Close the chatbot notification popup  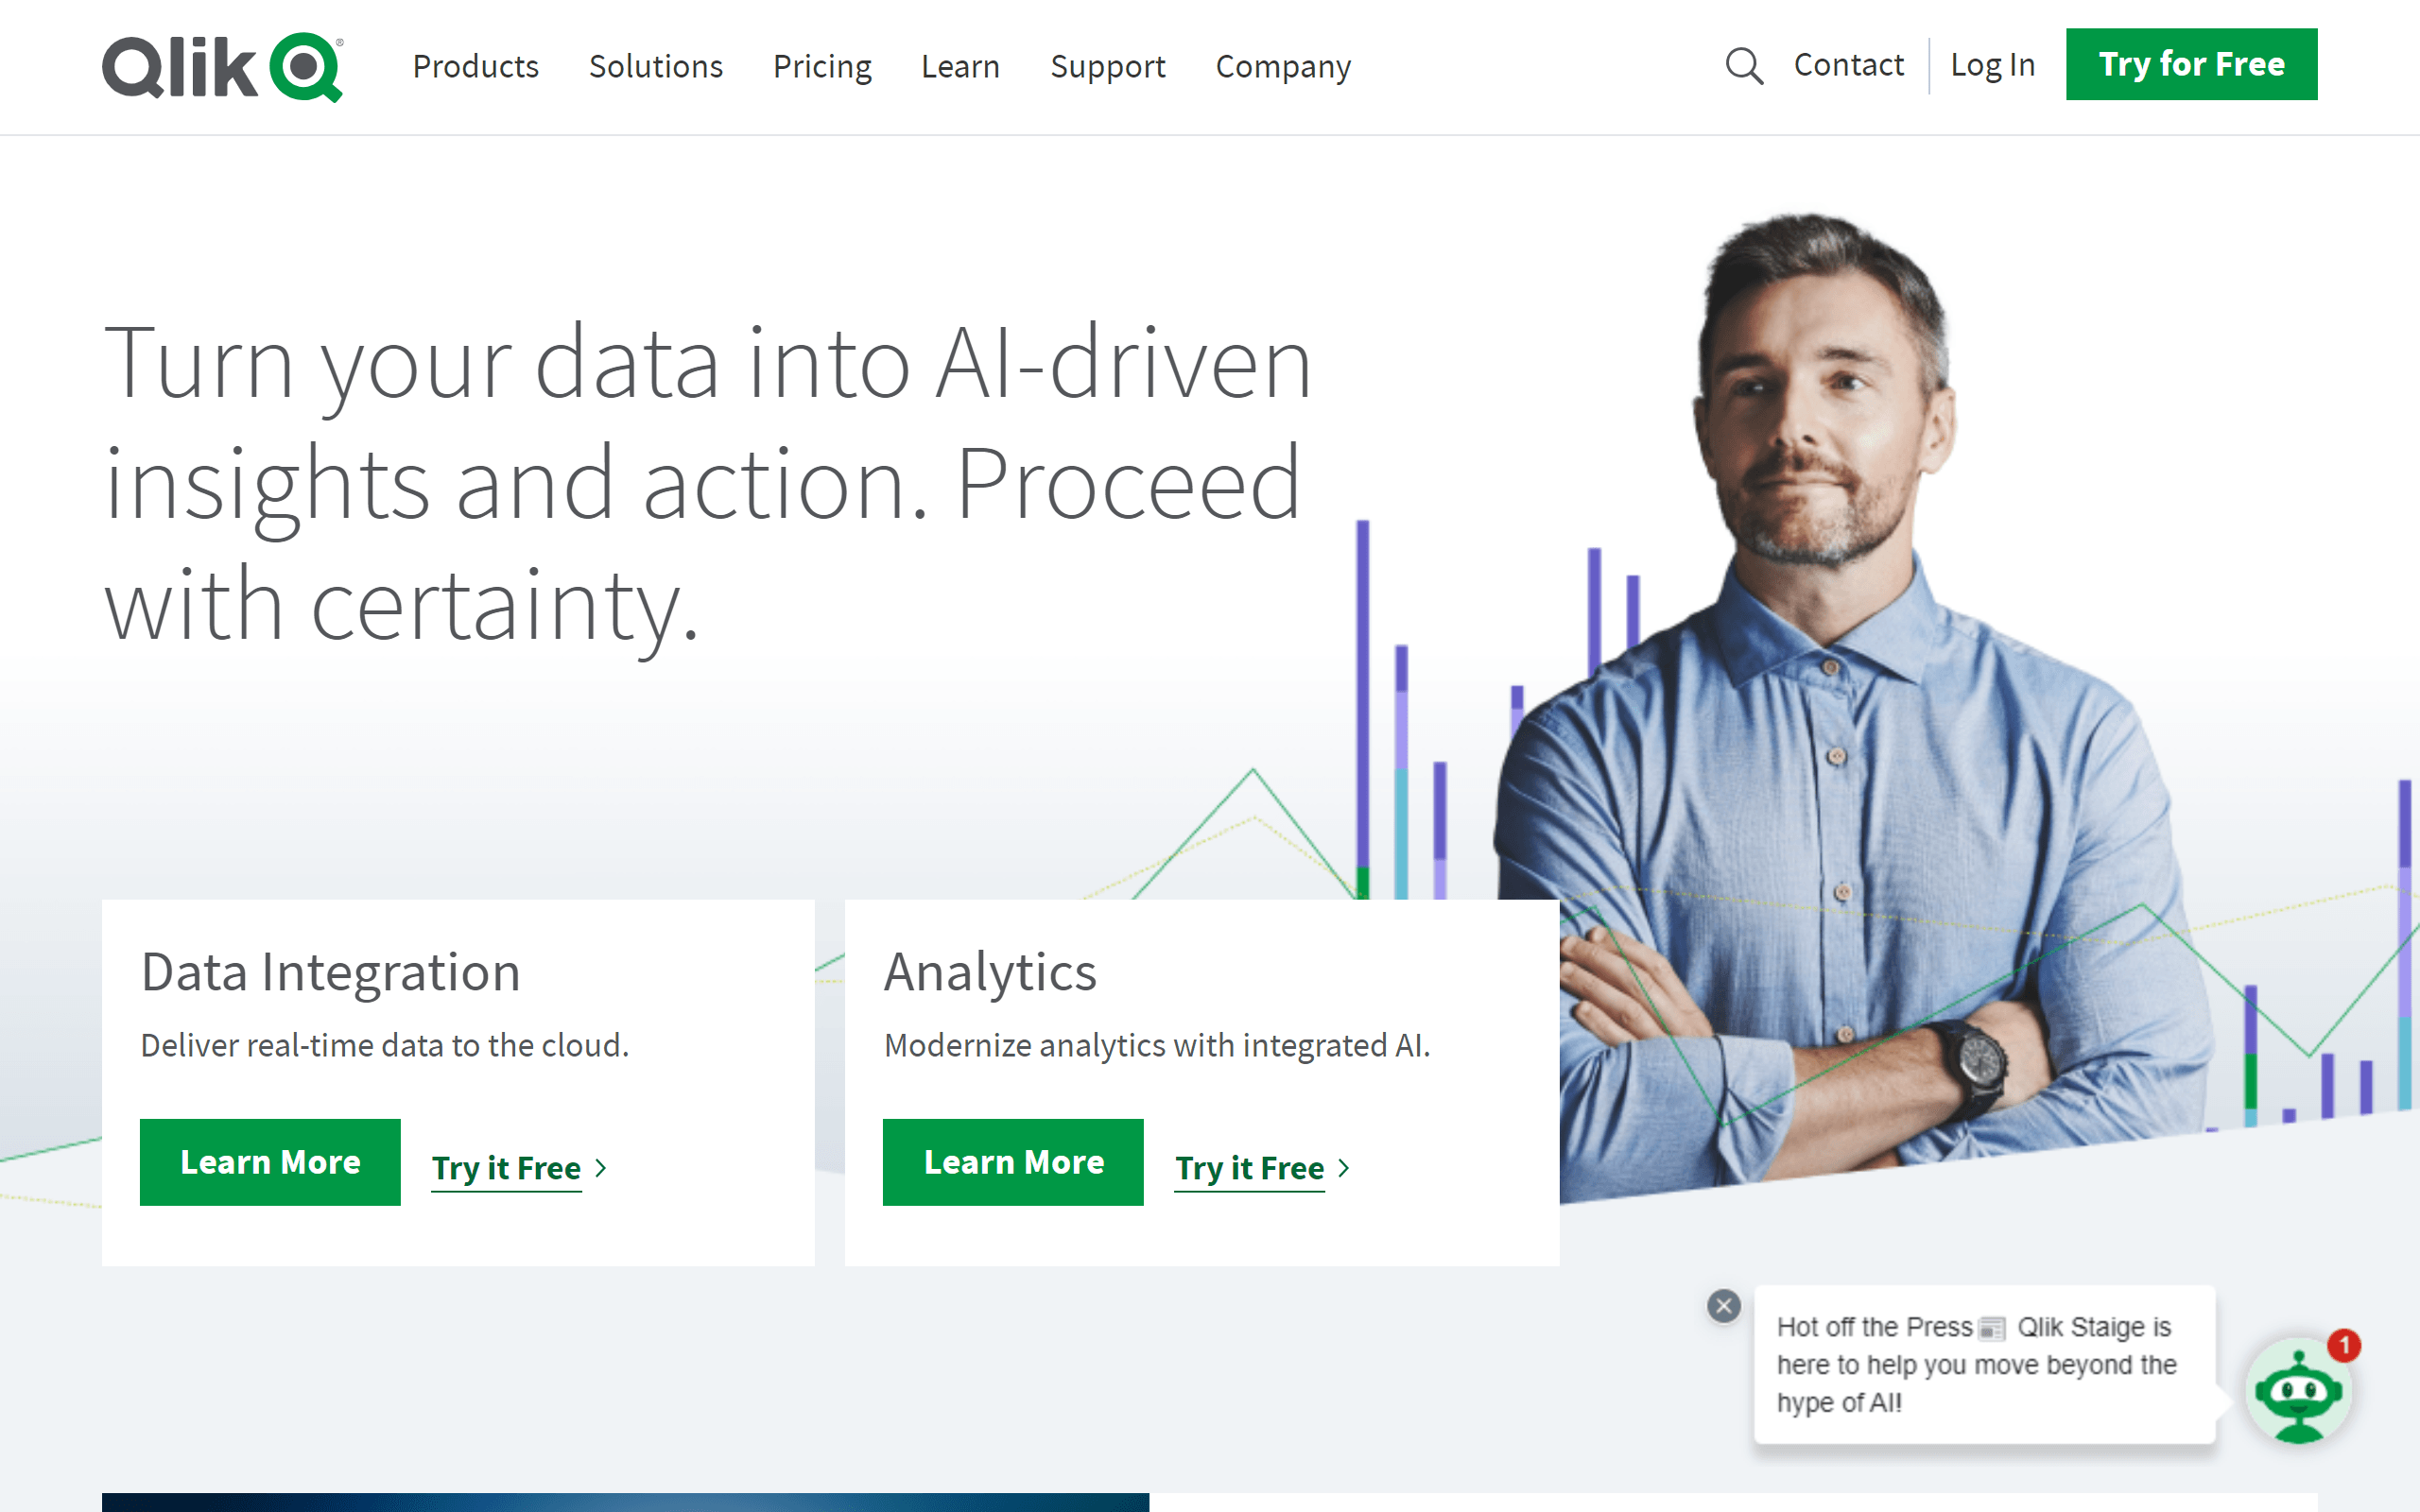coord(1723,1305)
